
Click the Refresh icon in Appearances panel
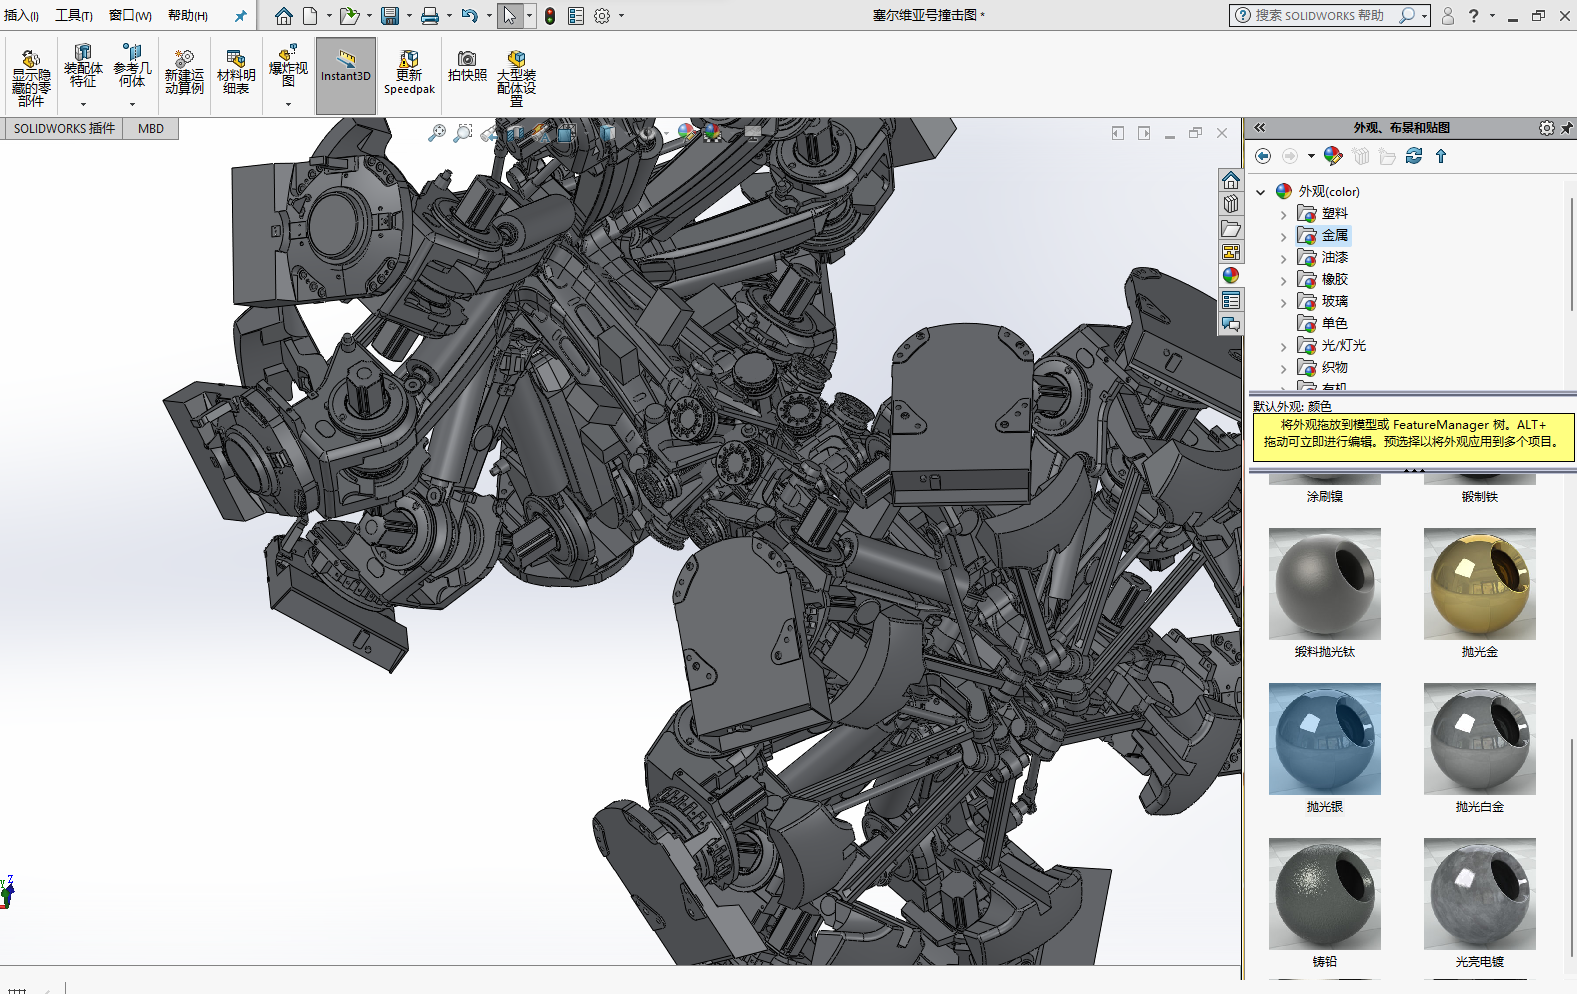click(x=1414, y=156)
